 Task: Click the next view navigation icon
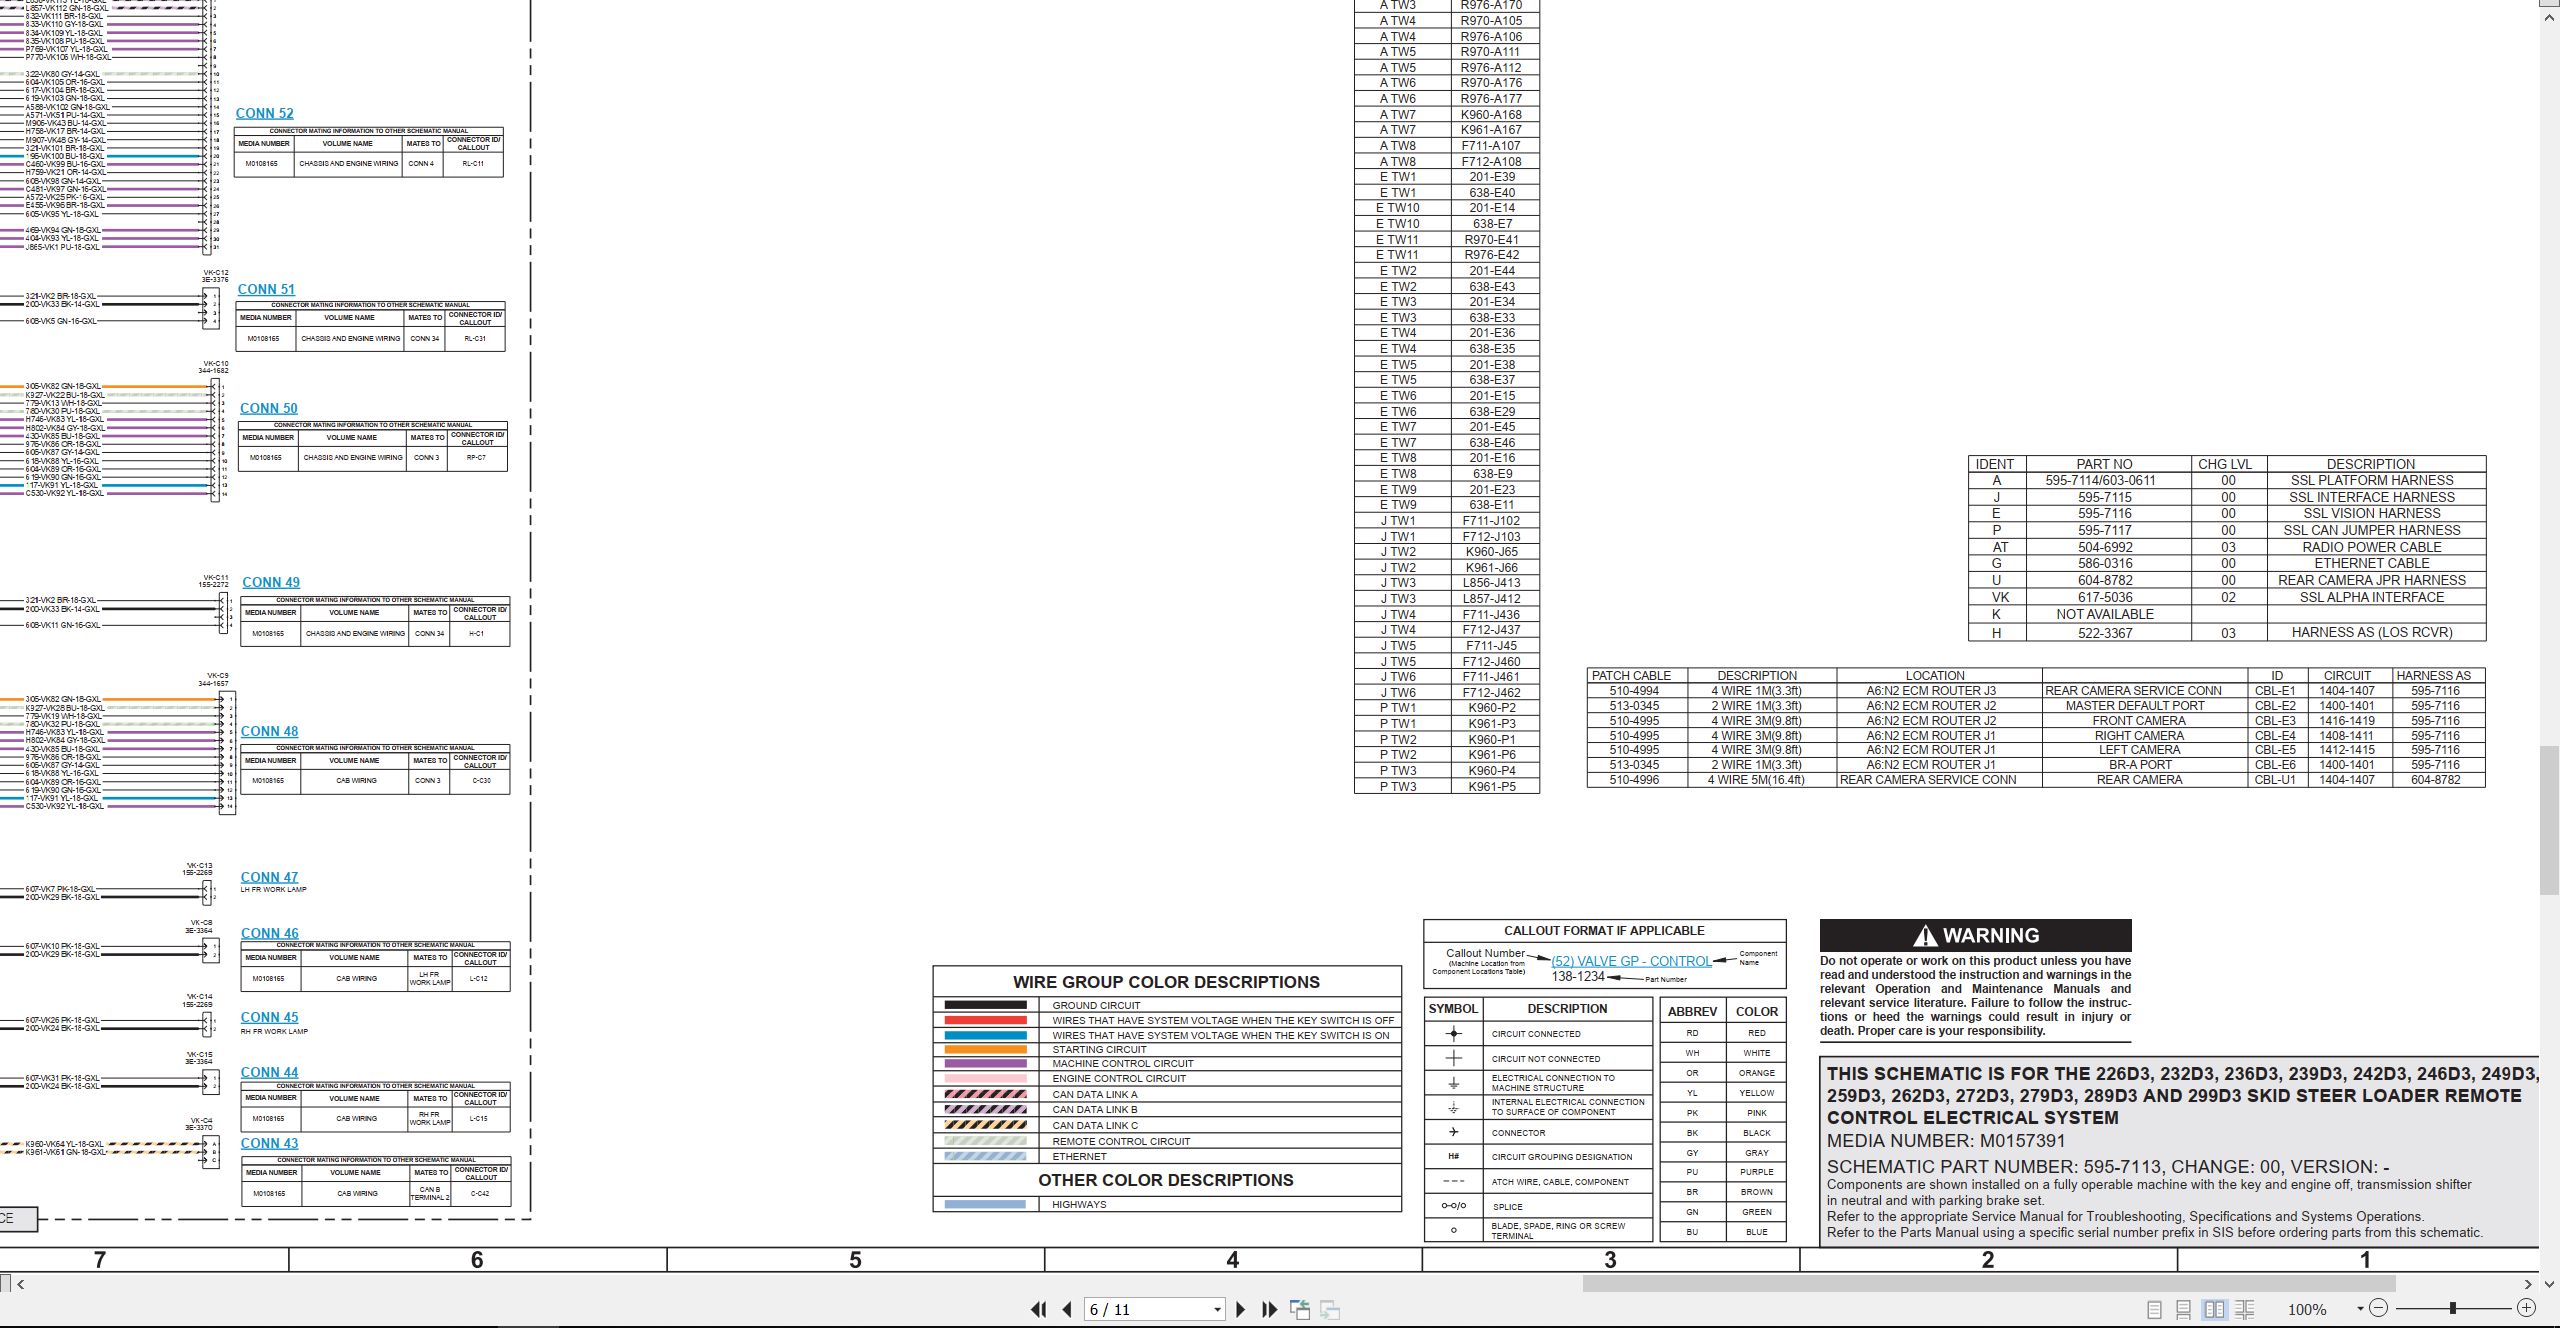pyautogui.click(x=1330, y=1309)
